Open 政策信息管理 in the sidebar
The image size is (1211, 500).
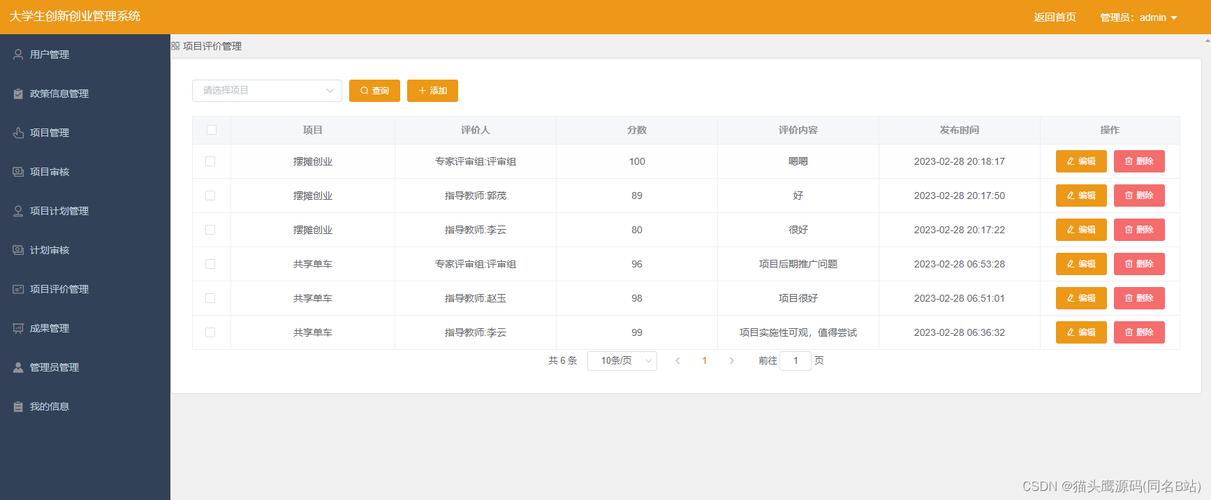coord(85,94)
